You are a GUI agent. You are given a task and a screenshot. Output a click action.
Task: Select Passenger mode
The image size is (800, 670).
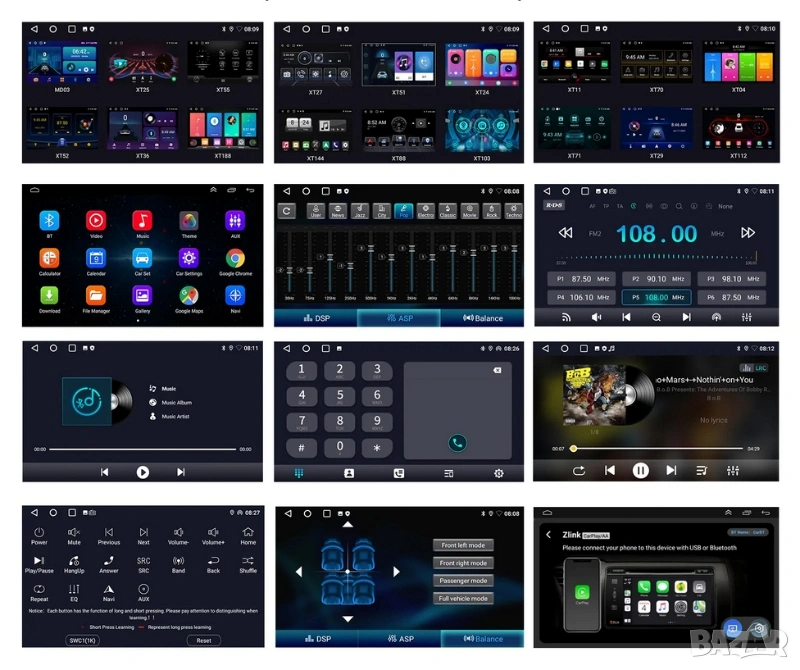tap(463, 581)
